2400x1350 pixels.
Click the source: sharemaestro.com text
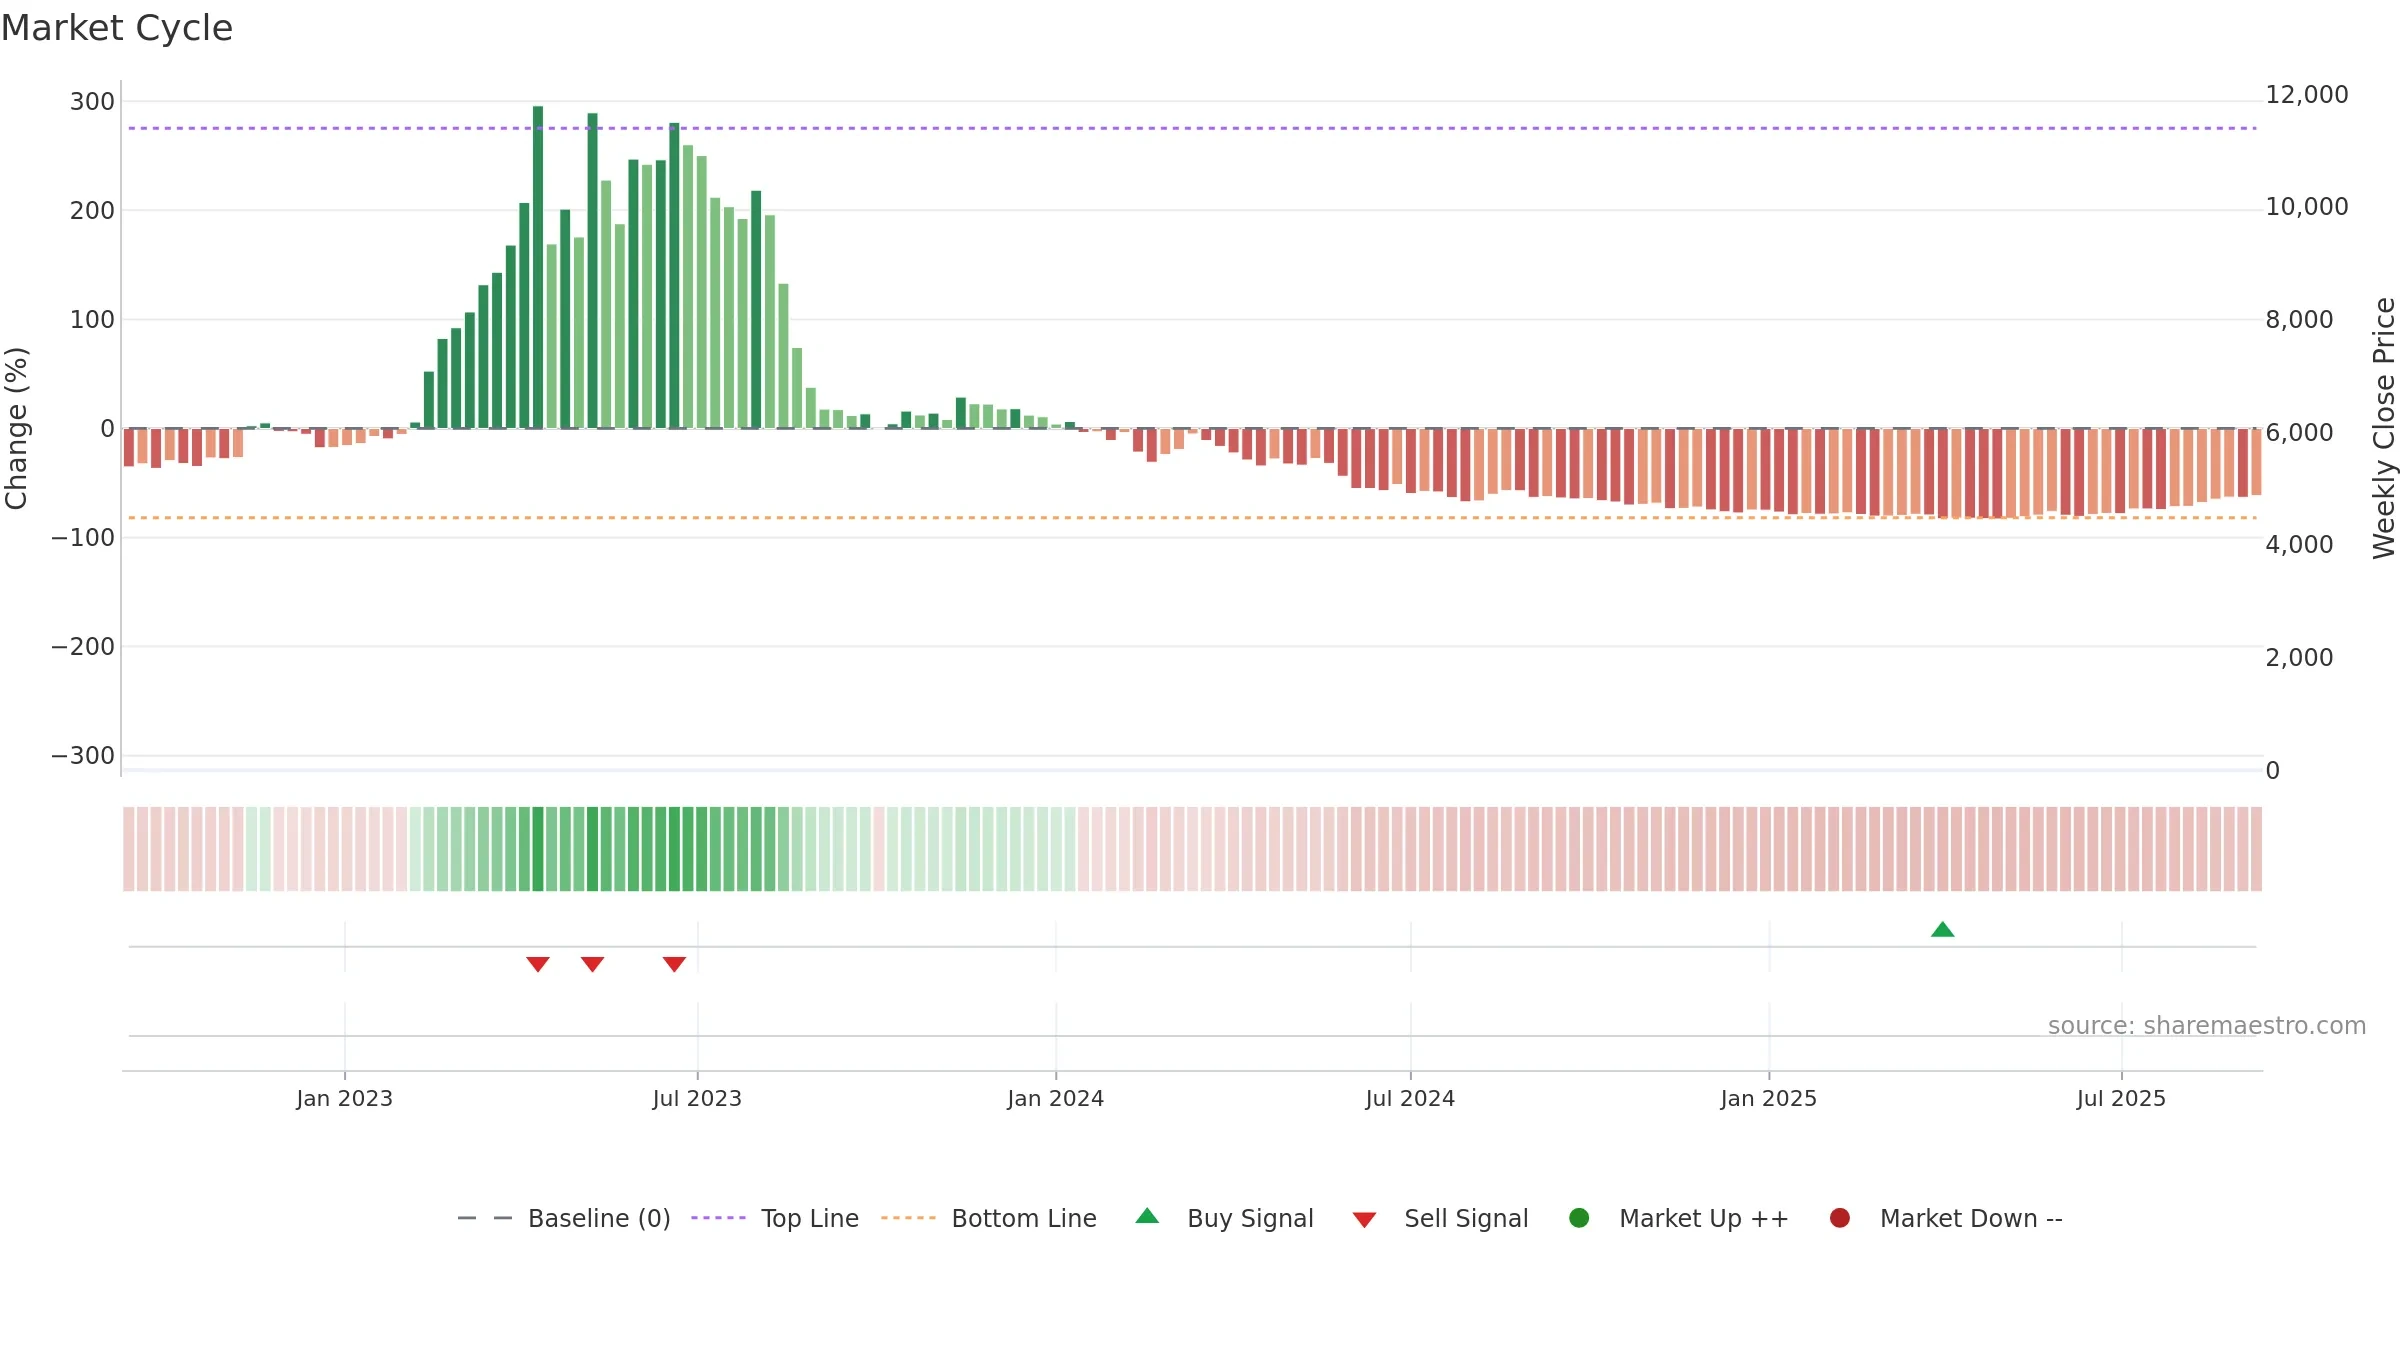[2207, 1025]
